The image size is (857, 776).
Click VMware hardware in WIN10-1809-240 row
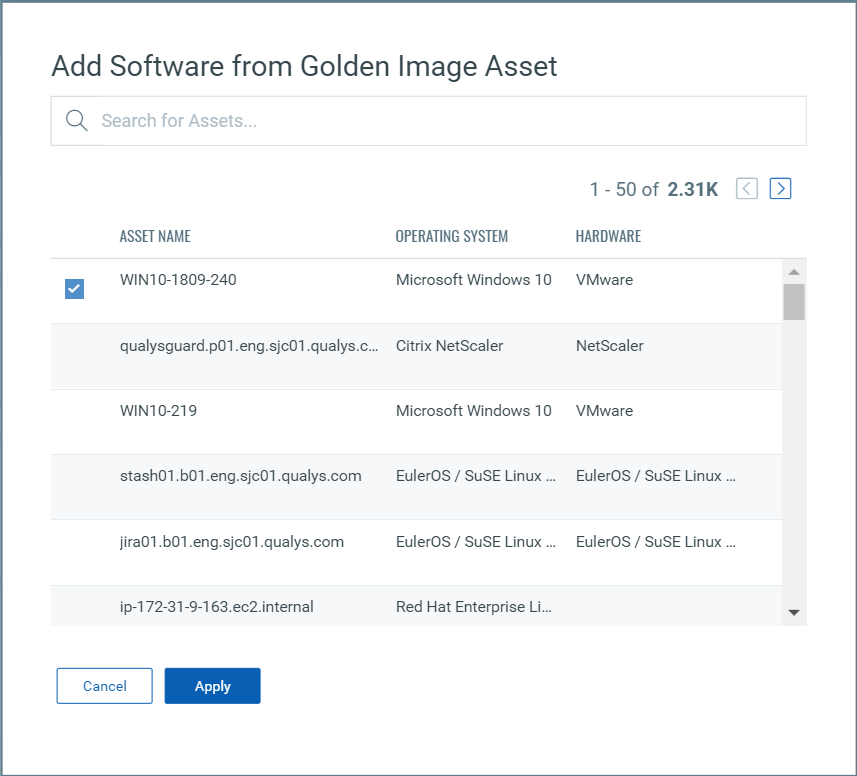point(604,280)
